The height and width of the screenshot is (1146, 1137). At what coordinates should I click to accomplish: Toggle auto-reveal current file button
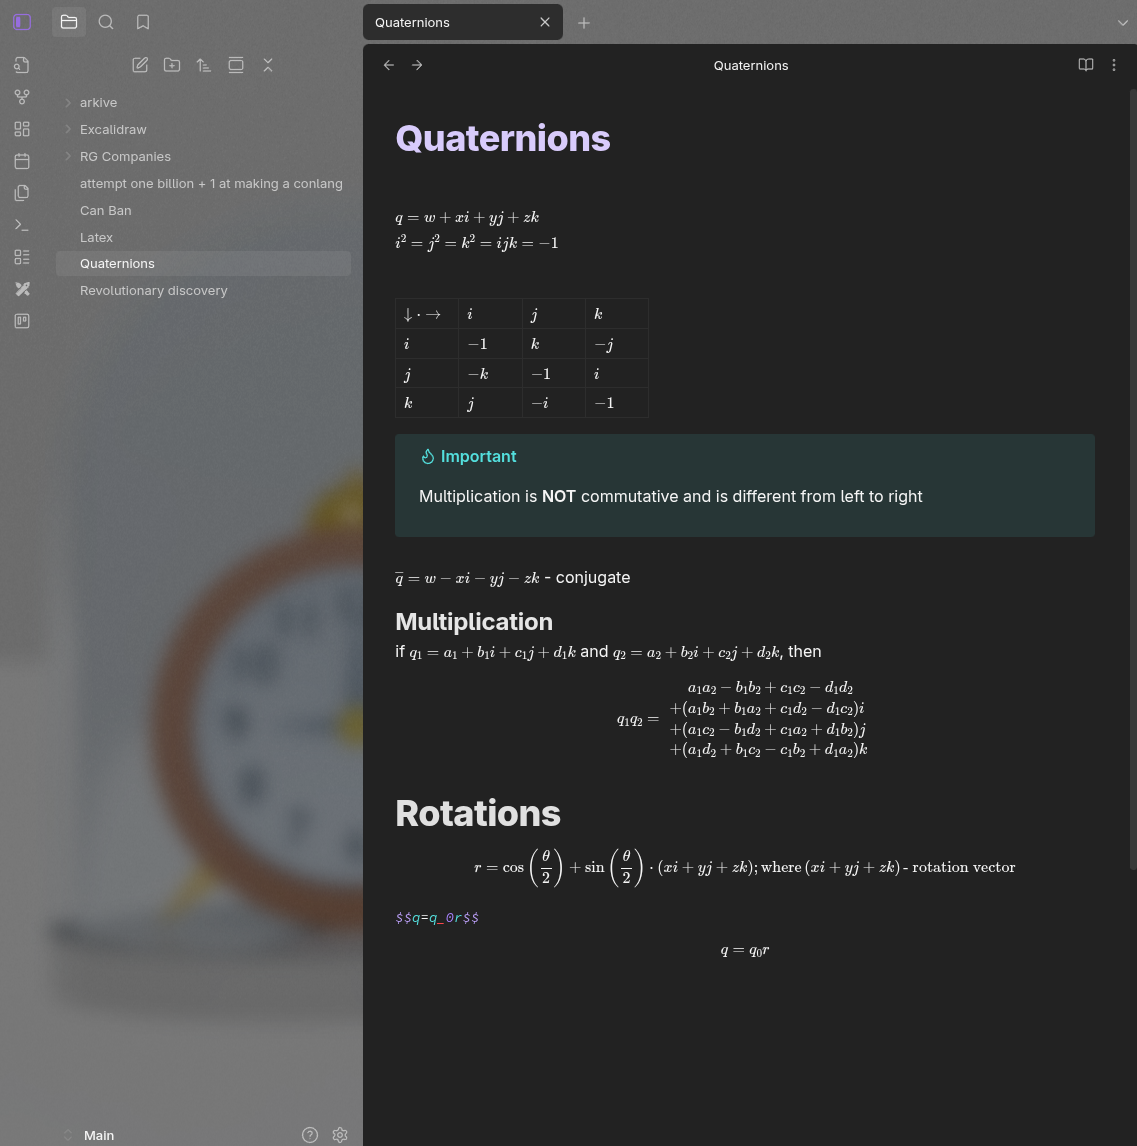tap(236, 65)
